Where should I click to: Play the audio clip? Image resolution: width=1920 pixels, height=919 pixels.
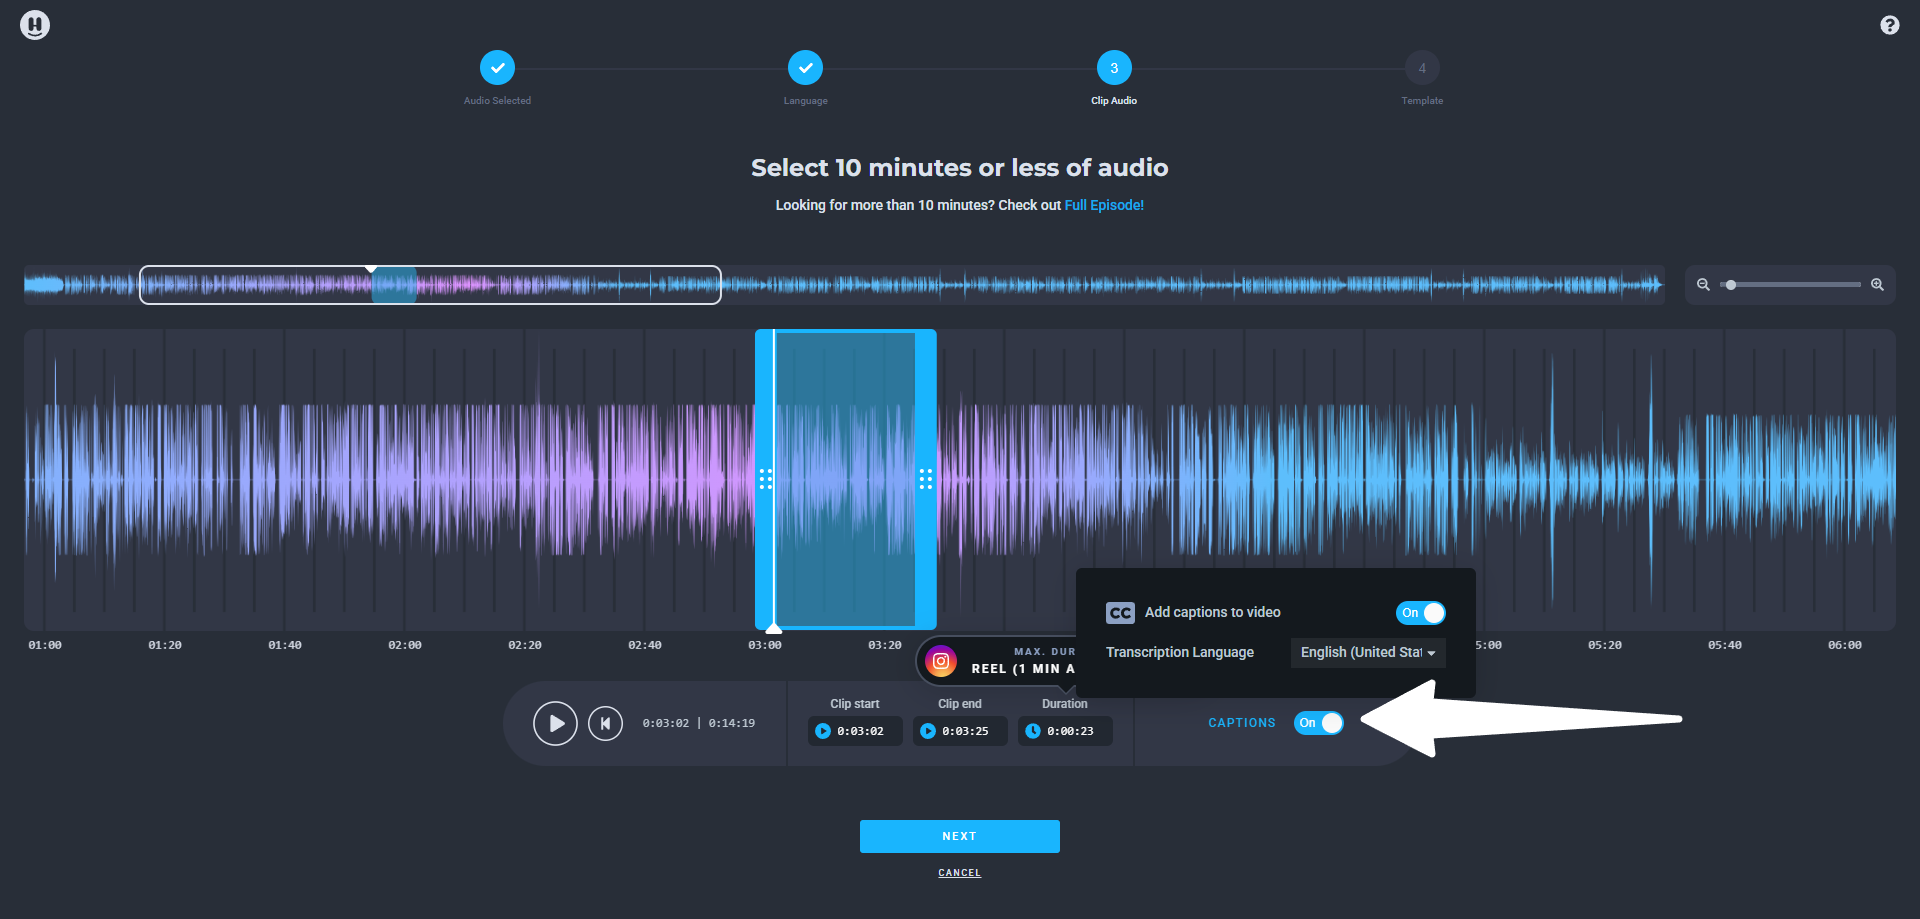[555, 723]
